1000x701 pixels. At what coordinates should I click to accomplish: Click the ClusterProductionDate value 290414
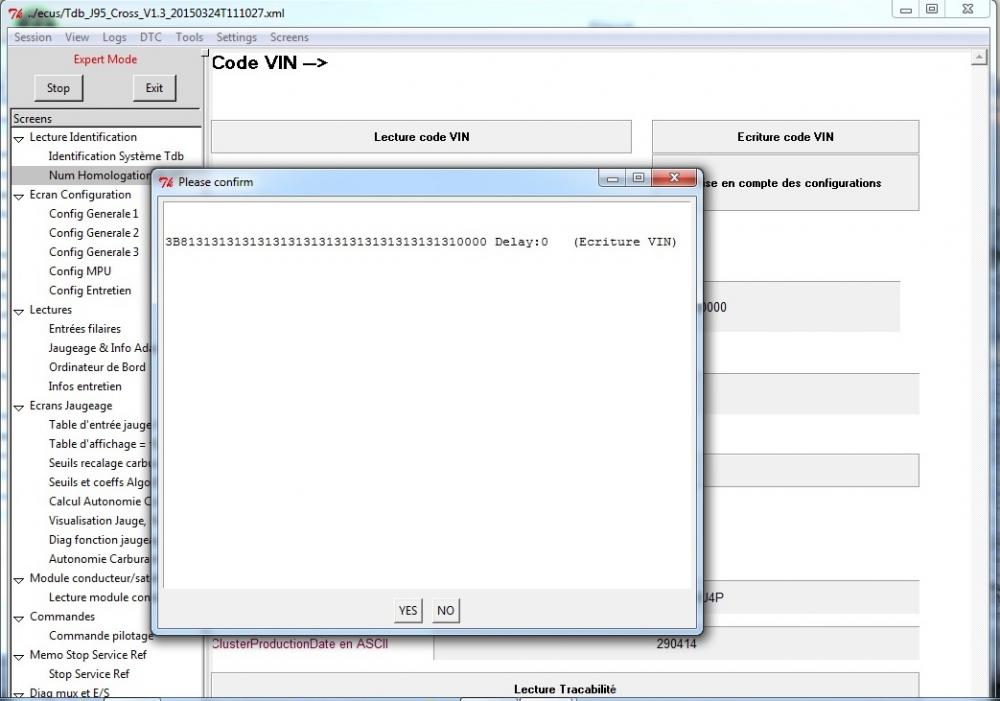(x=676, y=644)
